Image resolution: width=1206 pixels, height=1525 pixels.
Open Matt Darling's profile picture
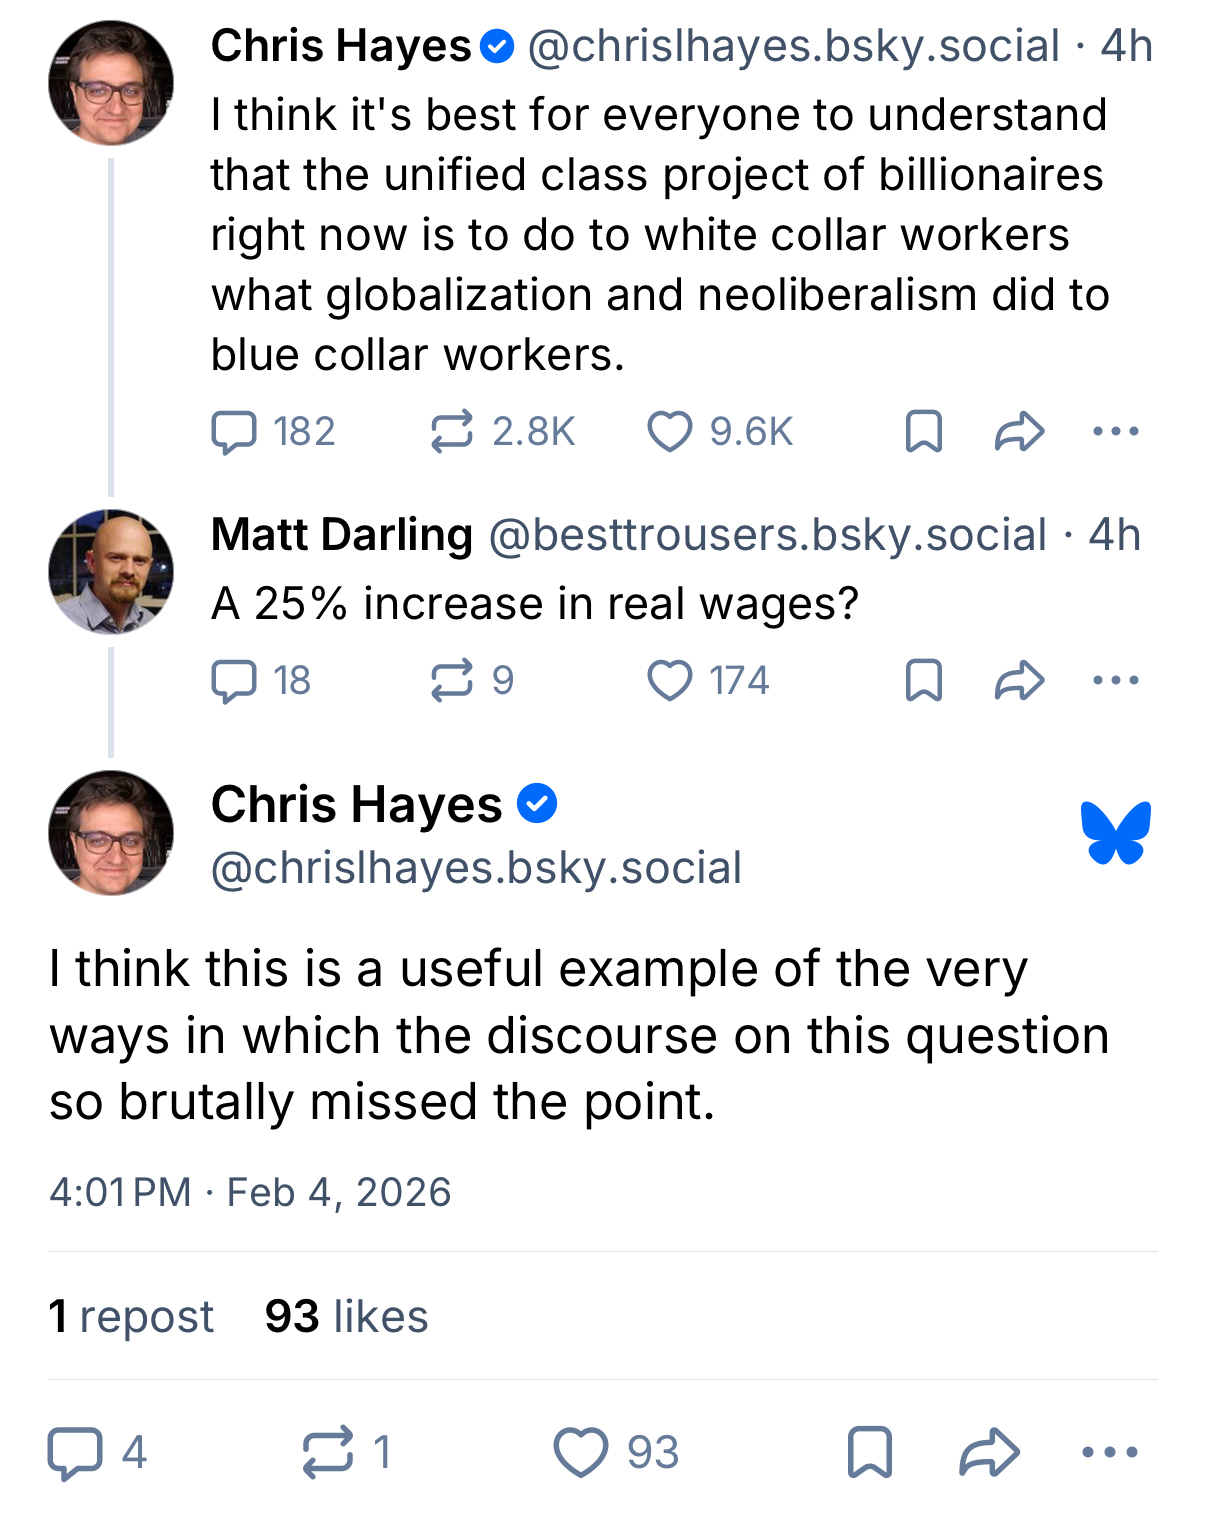click(111, 572)
